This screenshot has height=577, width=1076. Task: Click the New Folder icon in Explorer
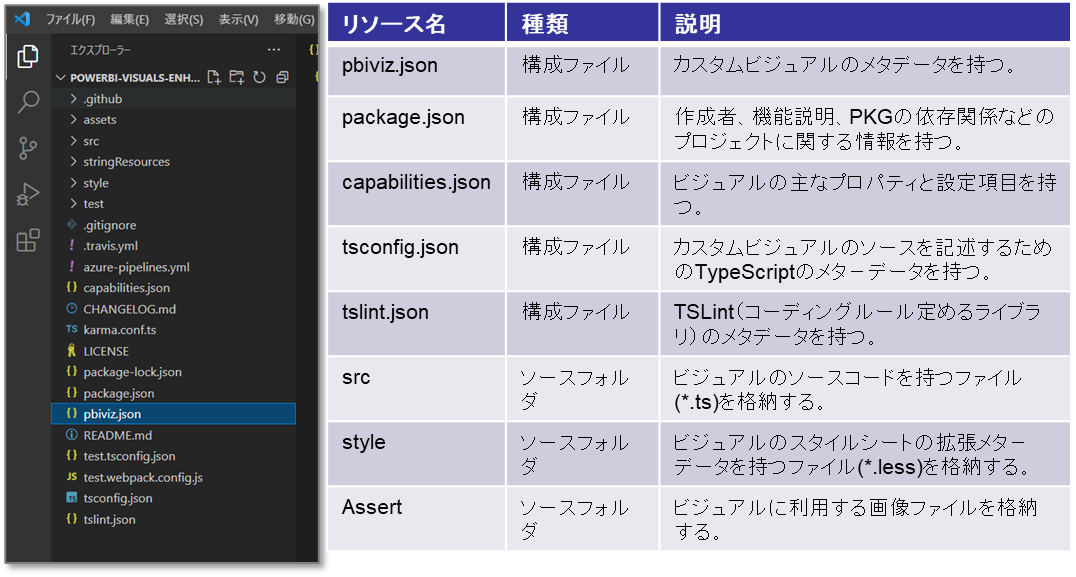click(237, 77)
